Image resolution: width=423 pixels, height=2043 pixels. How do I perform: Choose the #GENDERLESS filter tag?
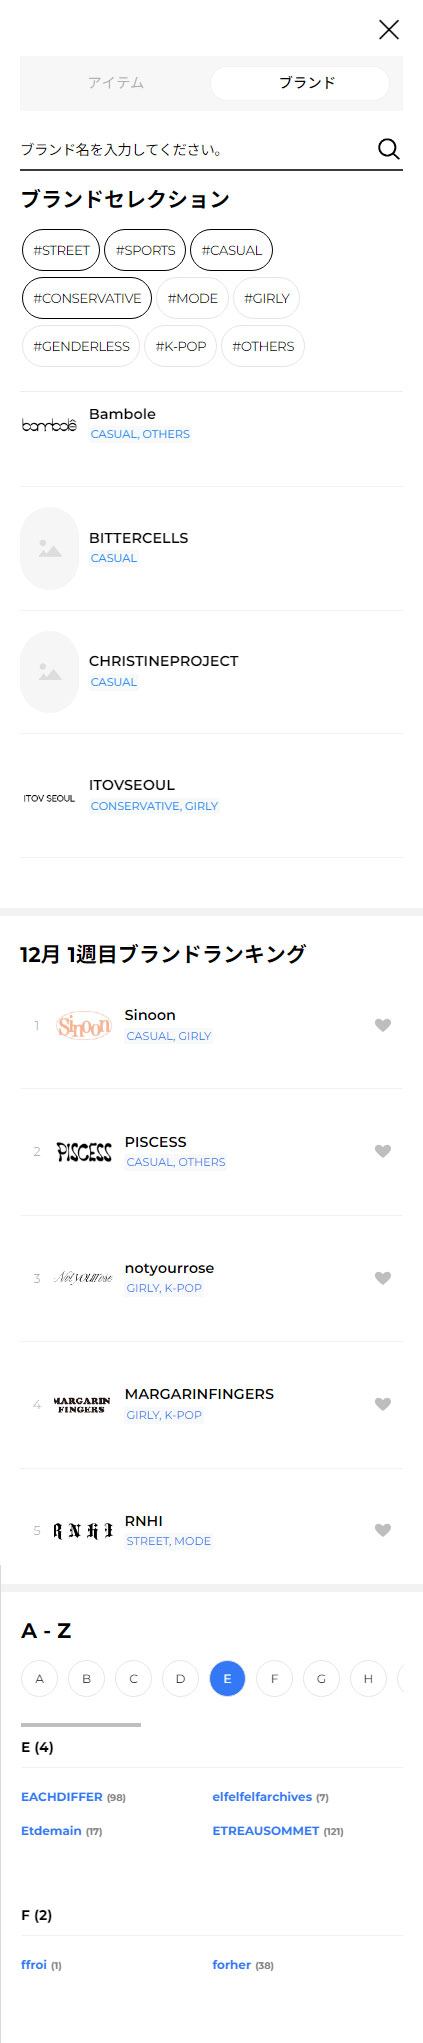coord(81,346)
